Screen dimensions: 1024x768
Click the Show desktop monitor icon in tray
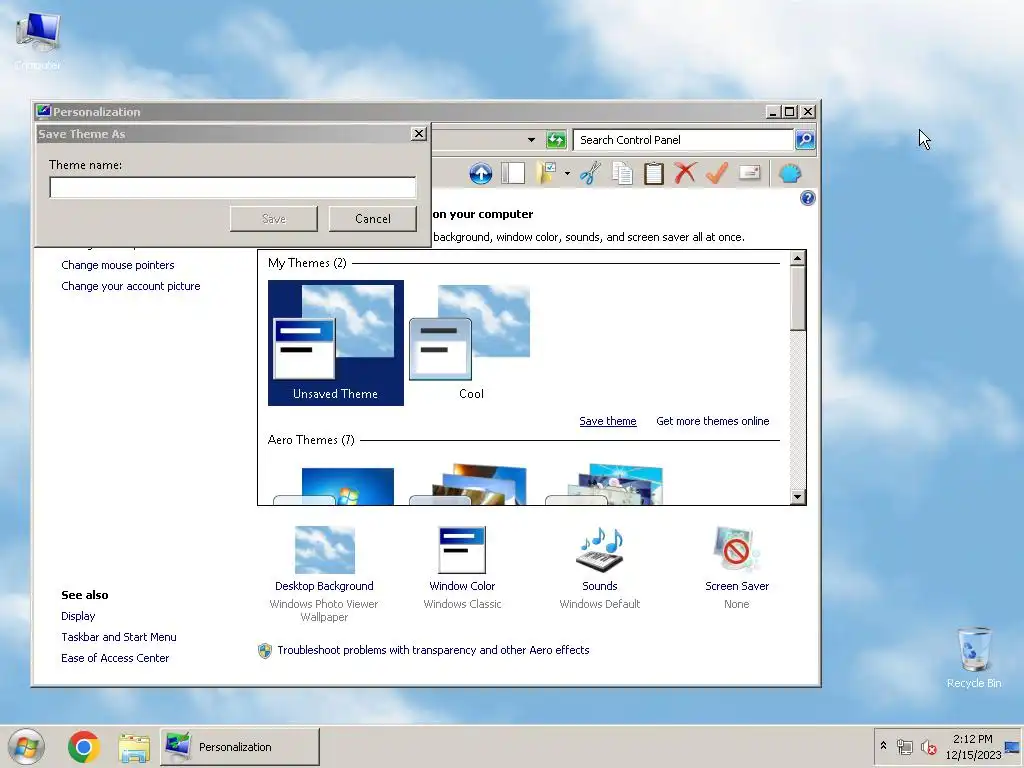point(1013,746)
